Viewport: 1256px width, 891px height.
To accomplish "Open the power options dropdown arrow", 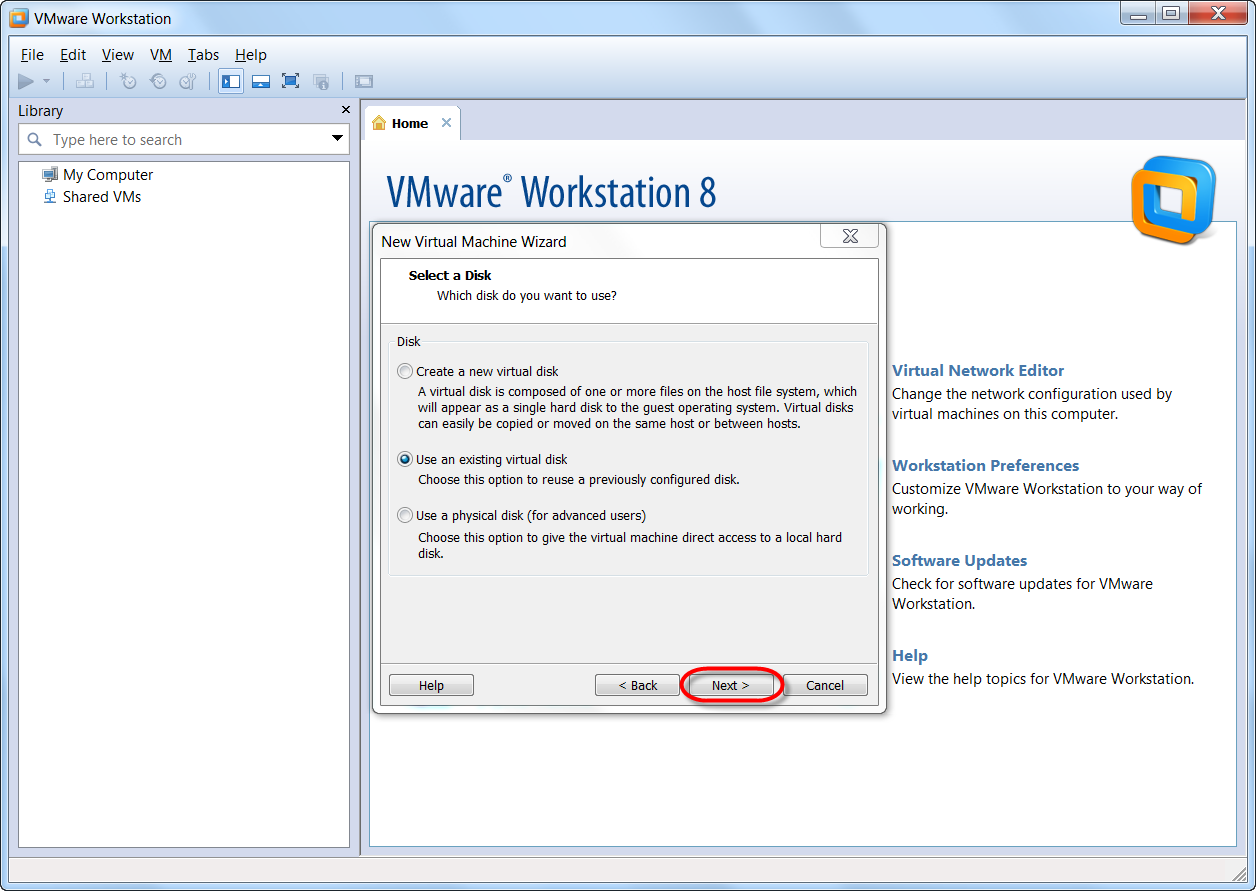I will [x=46, y=82].
